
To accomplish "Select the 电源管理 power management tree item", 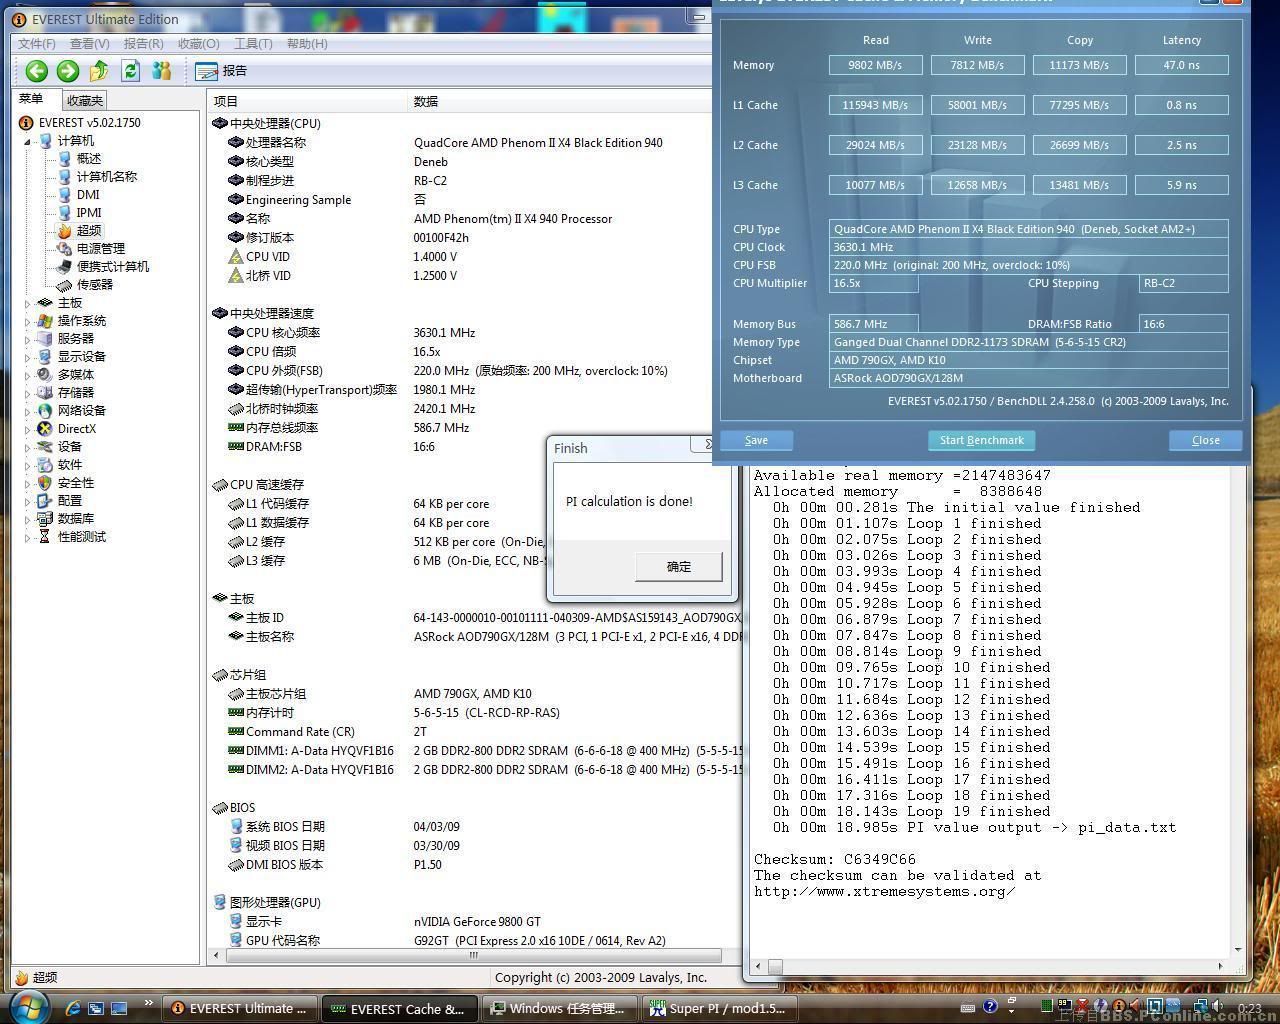I will [x=100, y=248].
